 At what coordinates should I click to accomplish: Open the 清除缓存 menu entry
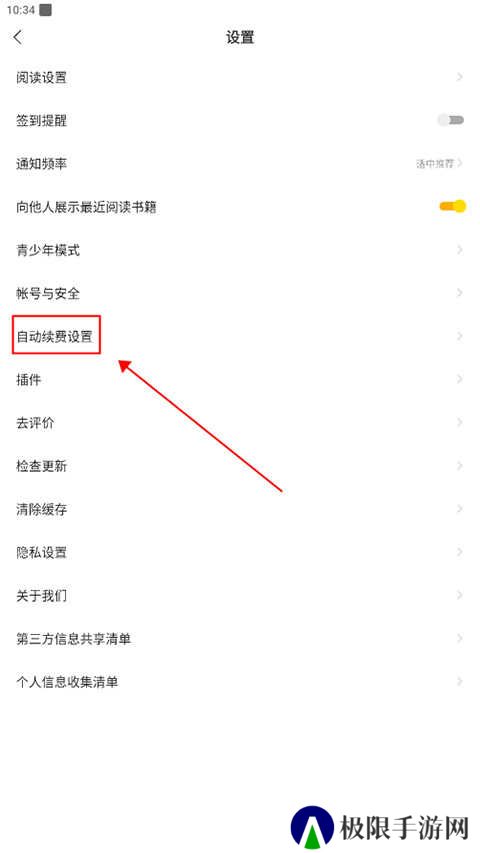click(240, 509)
